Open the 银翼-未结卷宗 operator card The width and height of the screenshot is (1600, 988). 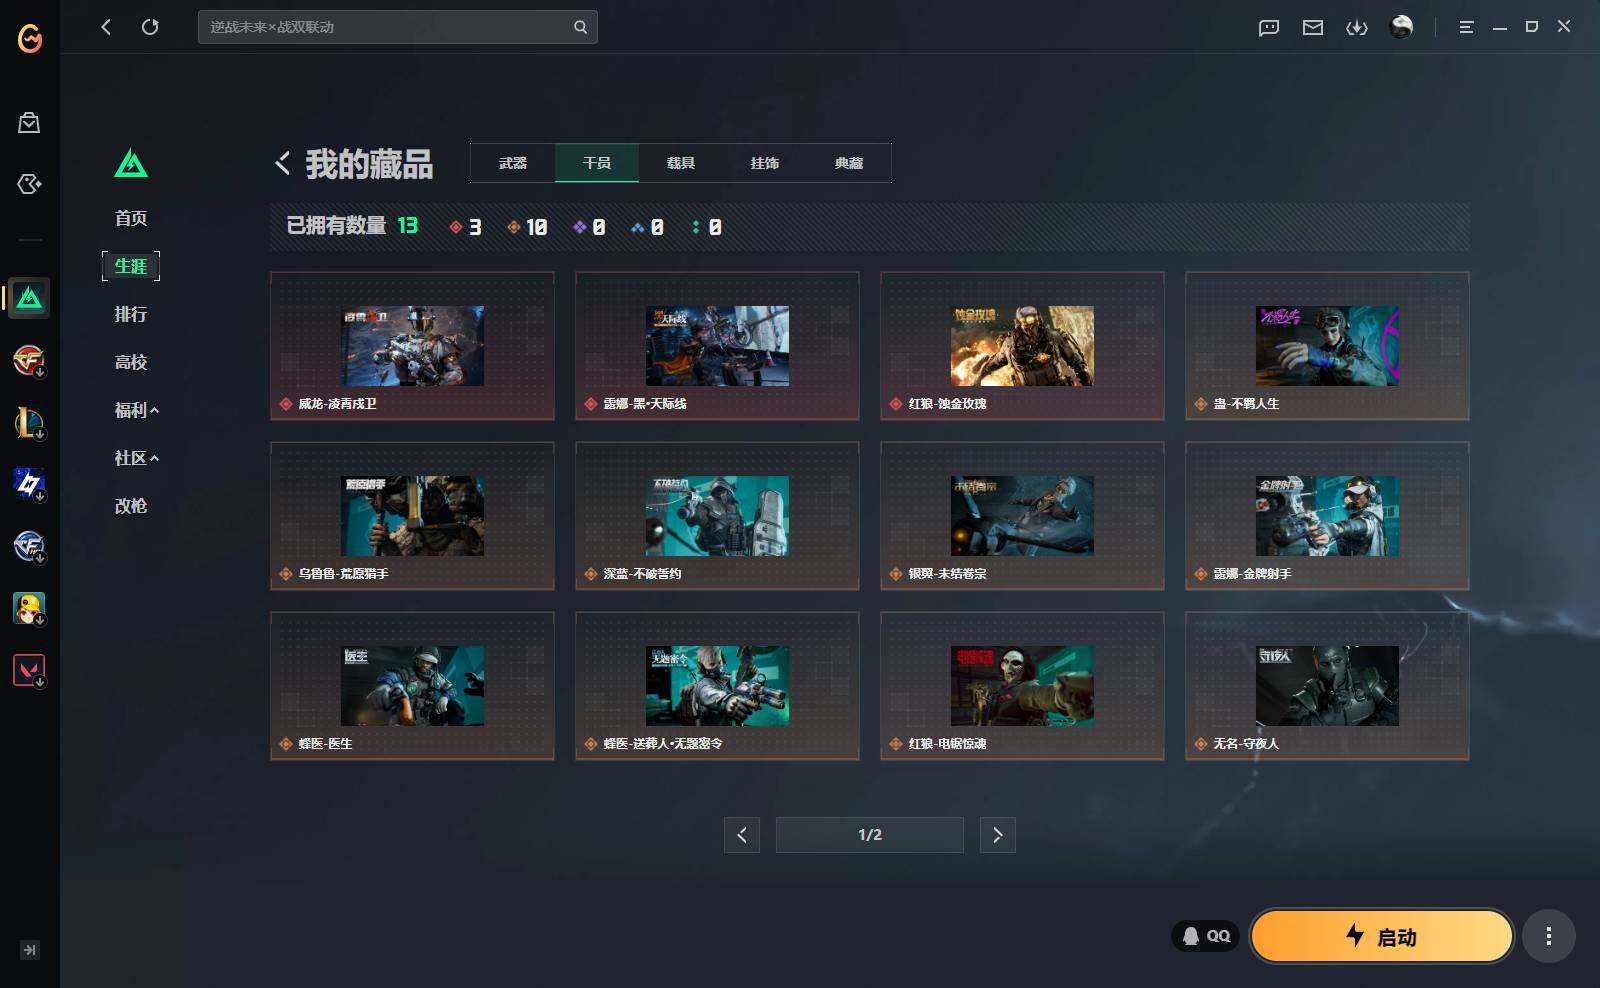tap(1022, 516)
